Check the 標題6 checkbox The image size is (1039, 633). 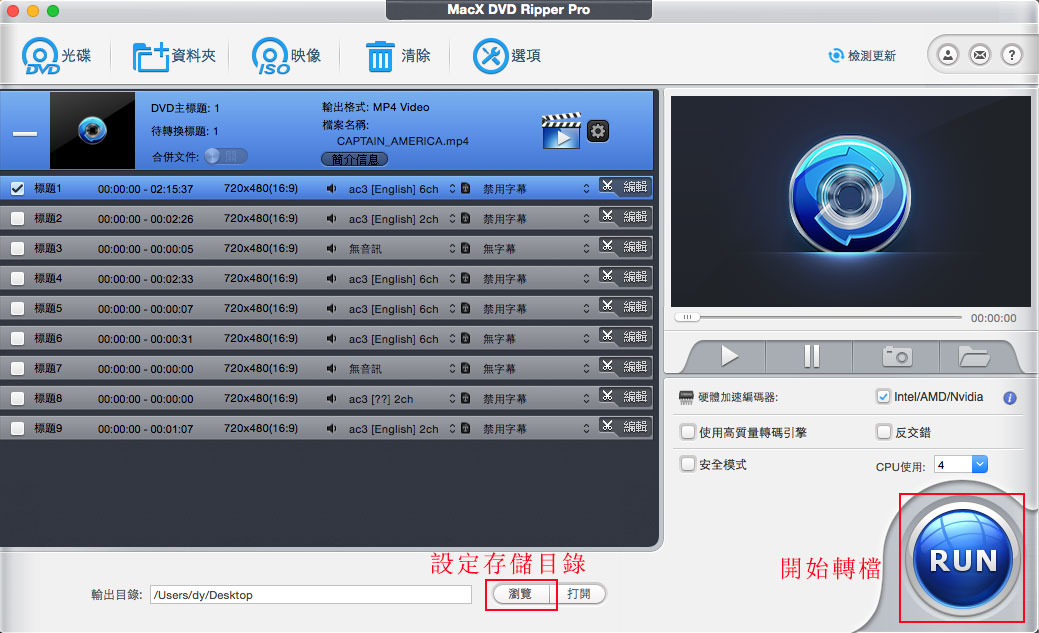(18, 339)
